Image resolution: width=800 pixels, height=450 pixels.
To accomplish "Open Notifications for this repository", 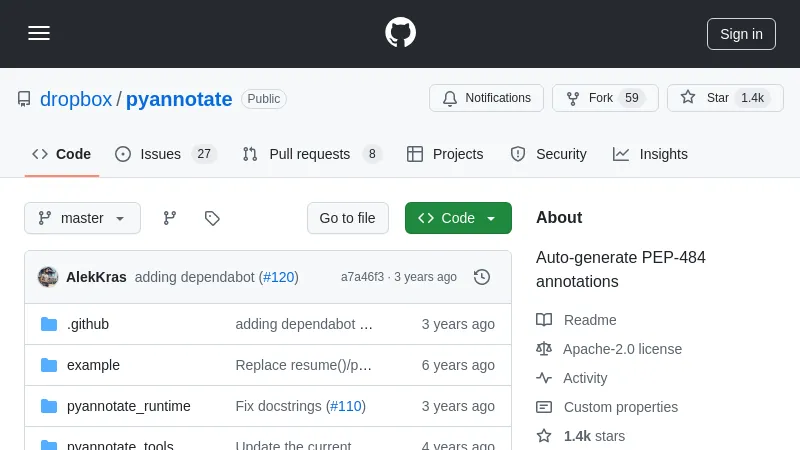I will [x=486, y=98].
